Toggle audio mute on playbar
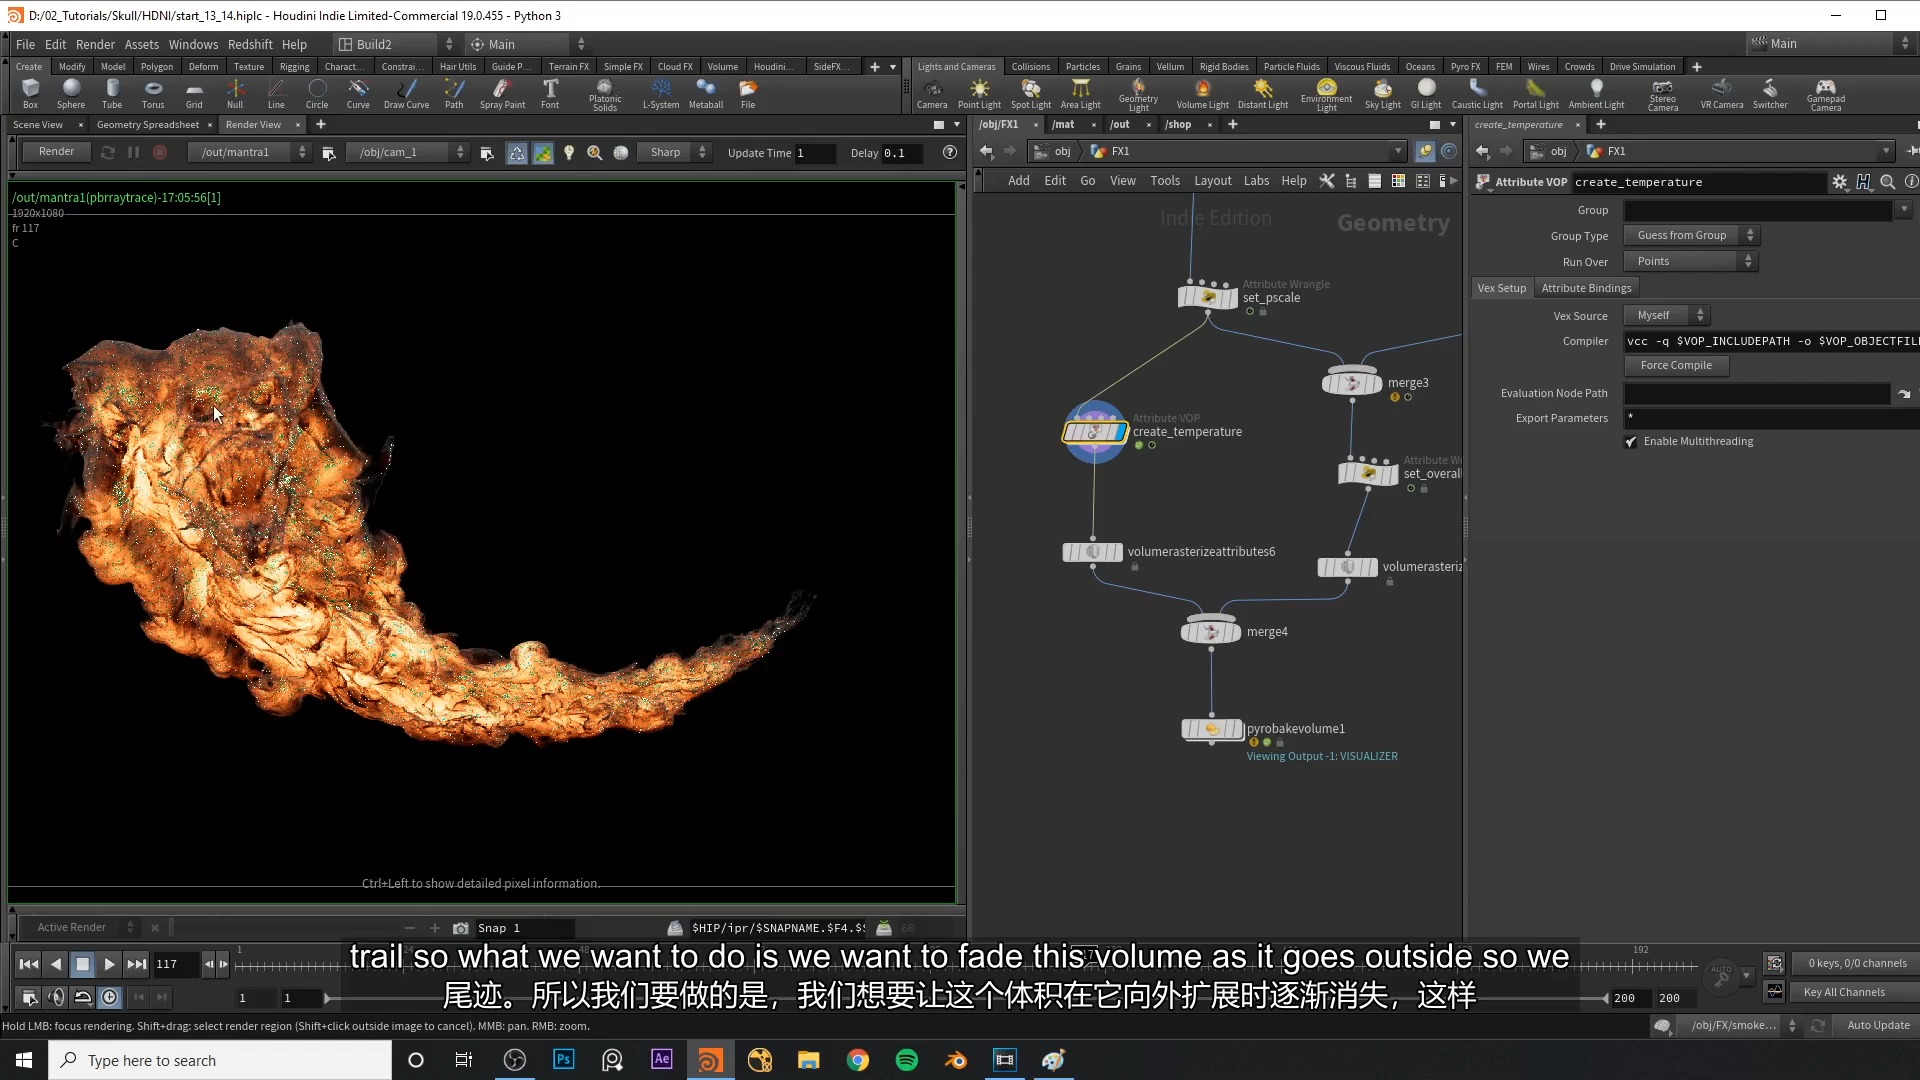The height and width of the screenshot is (1080, 1920). tap(56, 997)
